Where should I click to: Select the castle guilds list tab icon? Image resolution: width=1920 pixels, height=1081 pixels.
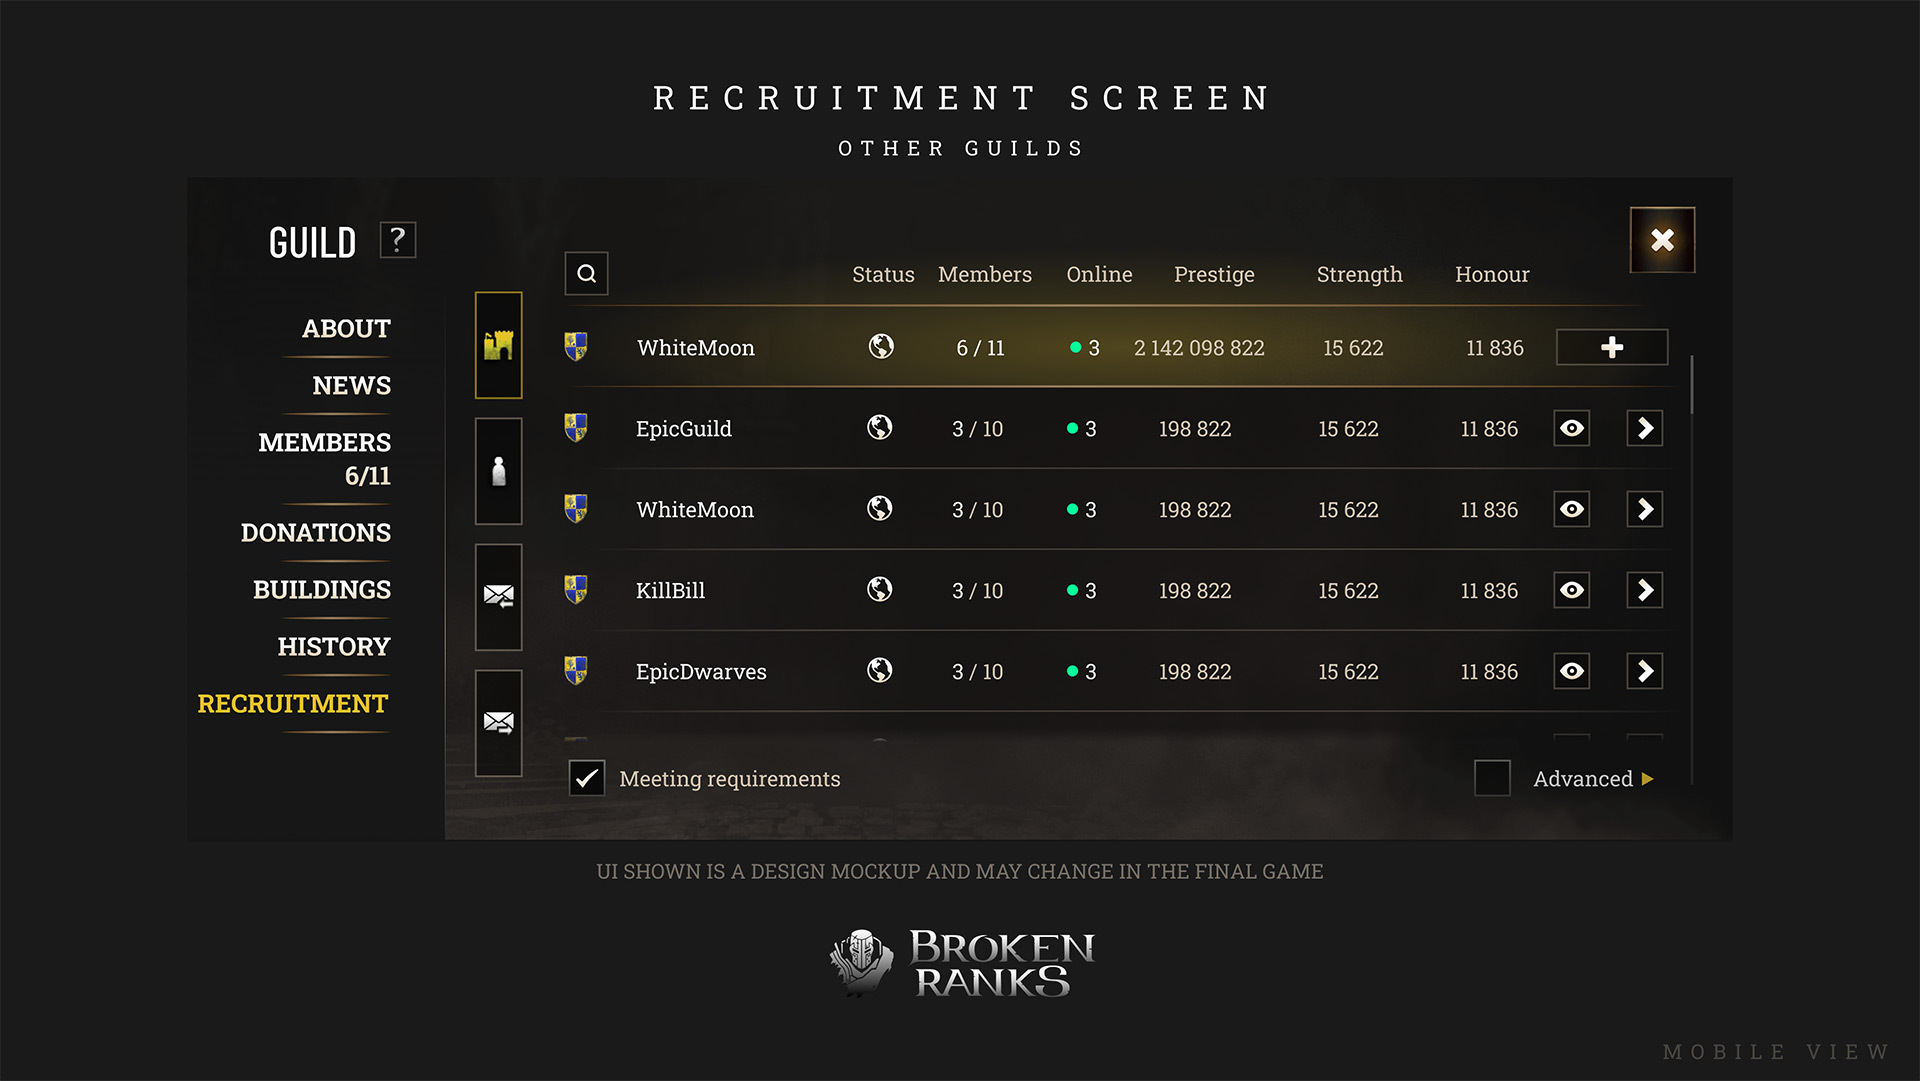coord(498,345)
